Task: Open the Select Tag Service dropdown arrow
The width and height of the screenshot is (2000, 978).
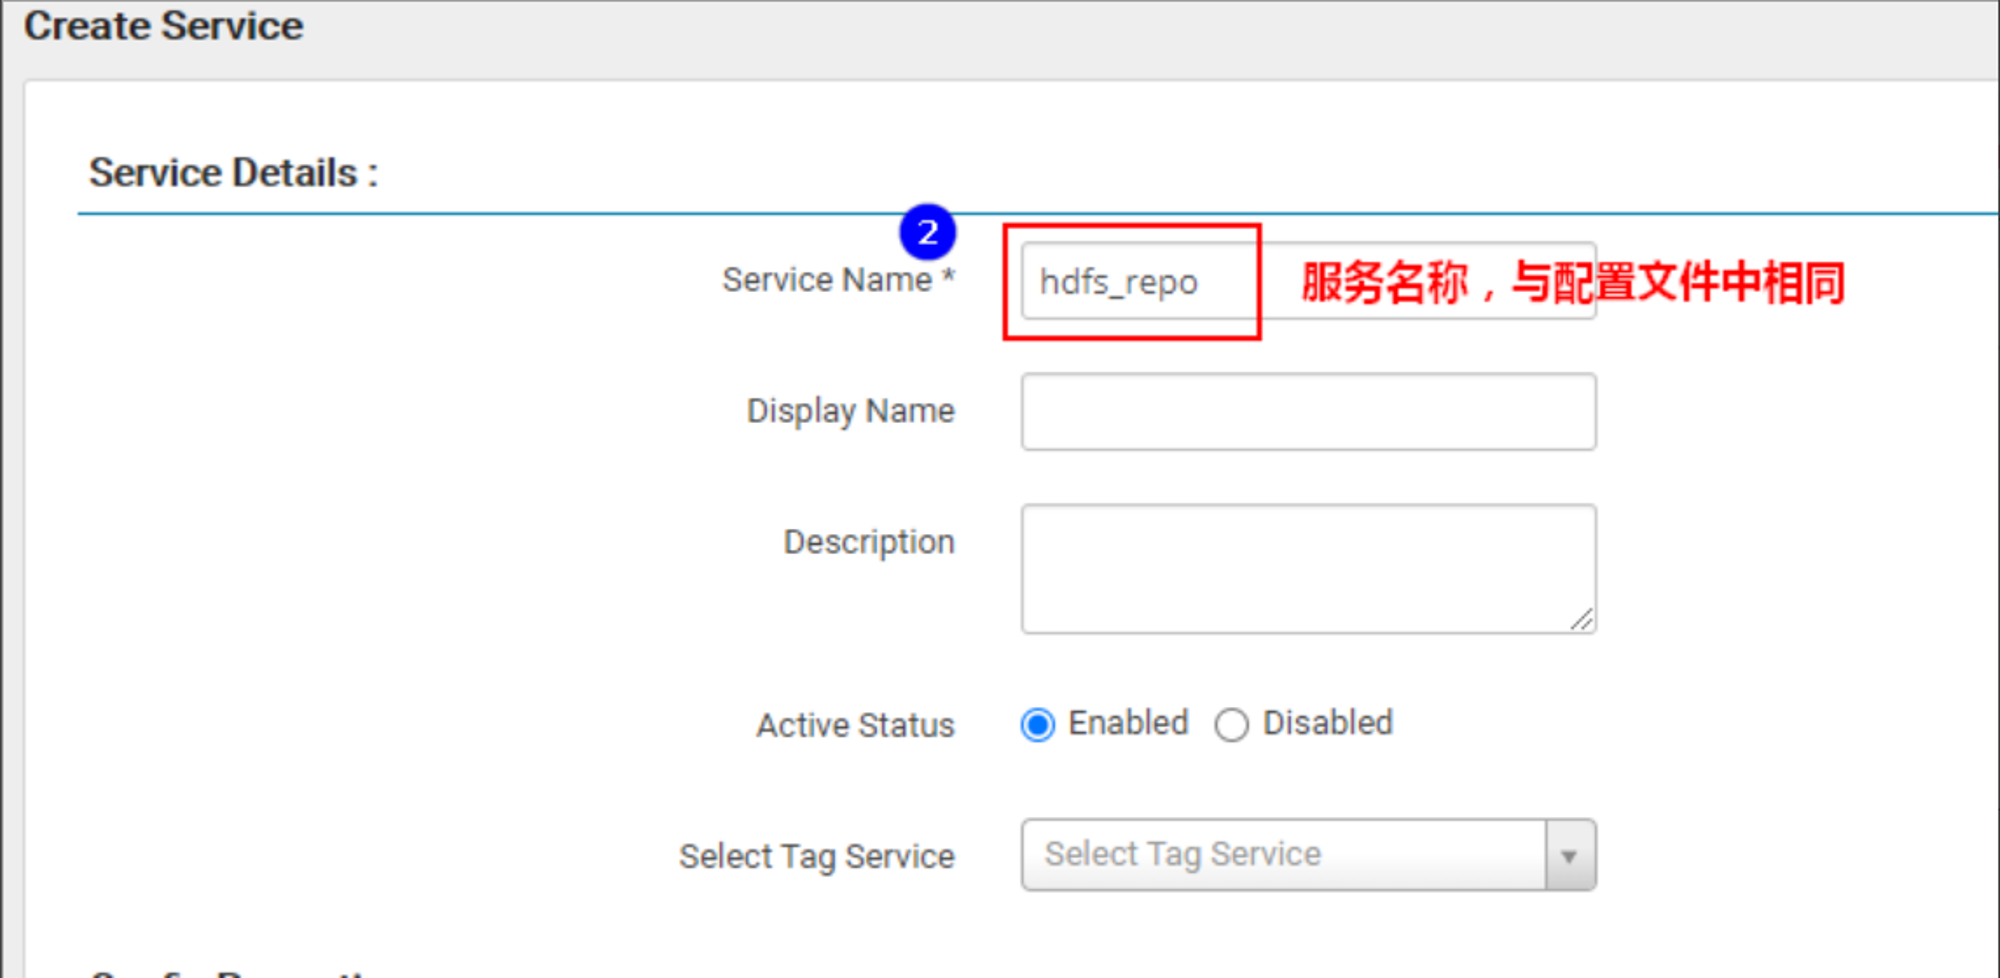Action: [1569, 856]
